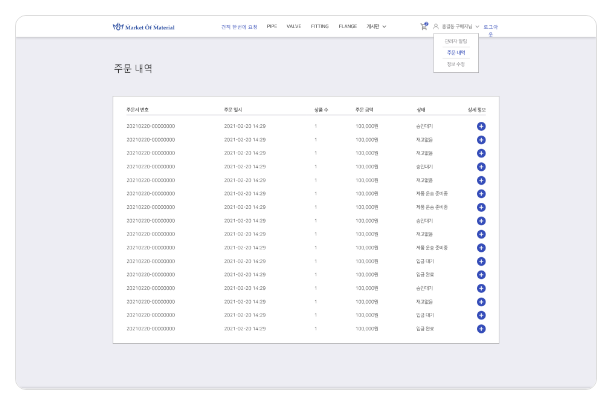Expand details with first row's plus button
Image resolution: width=612 pixels, height=405 pixels.
point(481,126)
